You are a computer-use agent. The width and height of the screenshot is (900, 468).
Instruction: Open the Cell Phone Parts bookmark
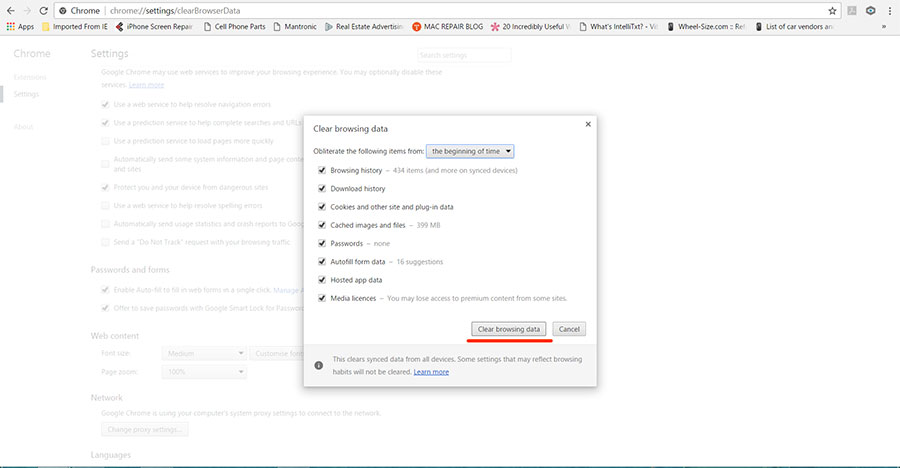click(x=235, y=26)
